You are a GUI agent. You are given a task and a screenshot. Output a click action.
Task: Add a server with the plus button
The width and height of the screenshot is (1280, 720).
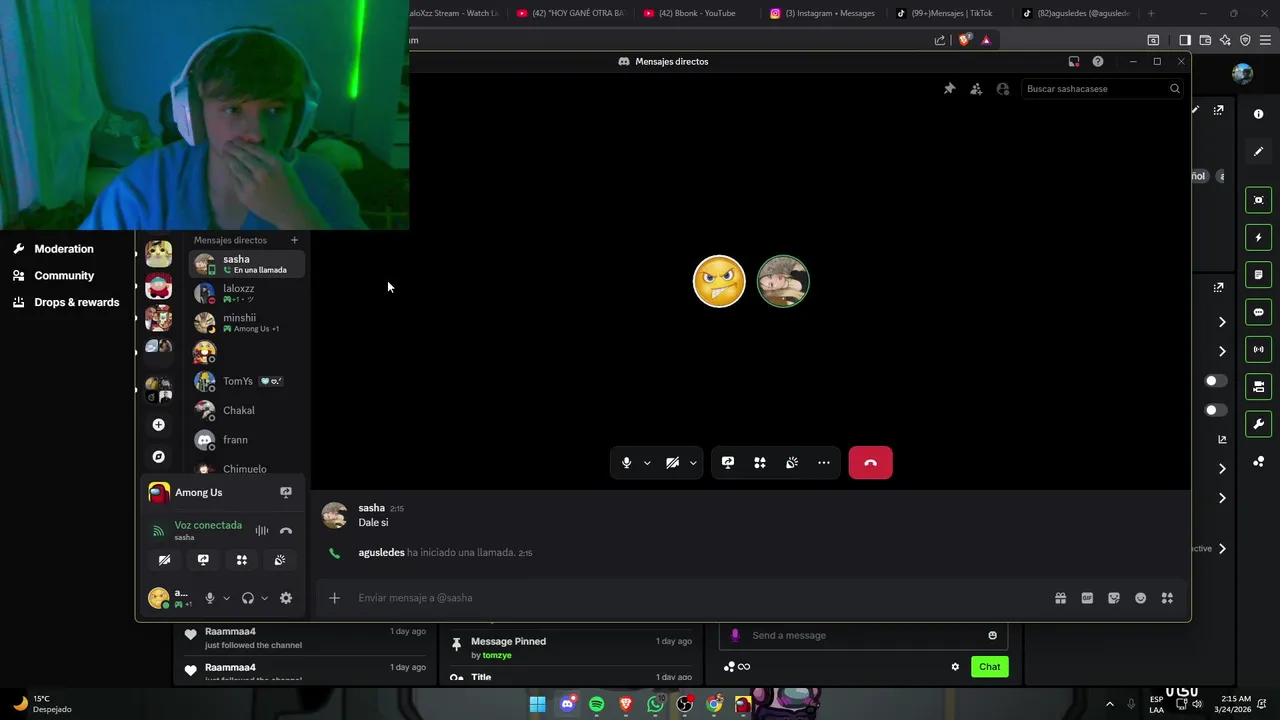tap(158, 425)
